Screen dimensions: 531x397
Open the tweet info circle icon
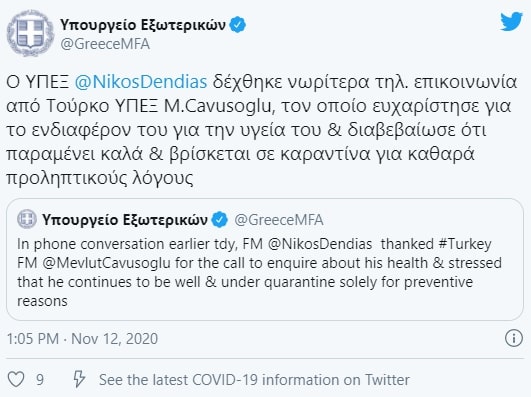514,338
